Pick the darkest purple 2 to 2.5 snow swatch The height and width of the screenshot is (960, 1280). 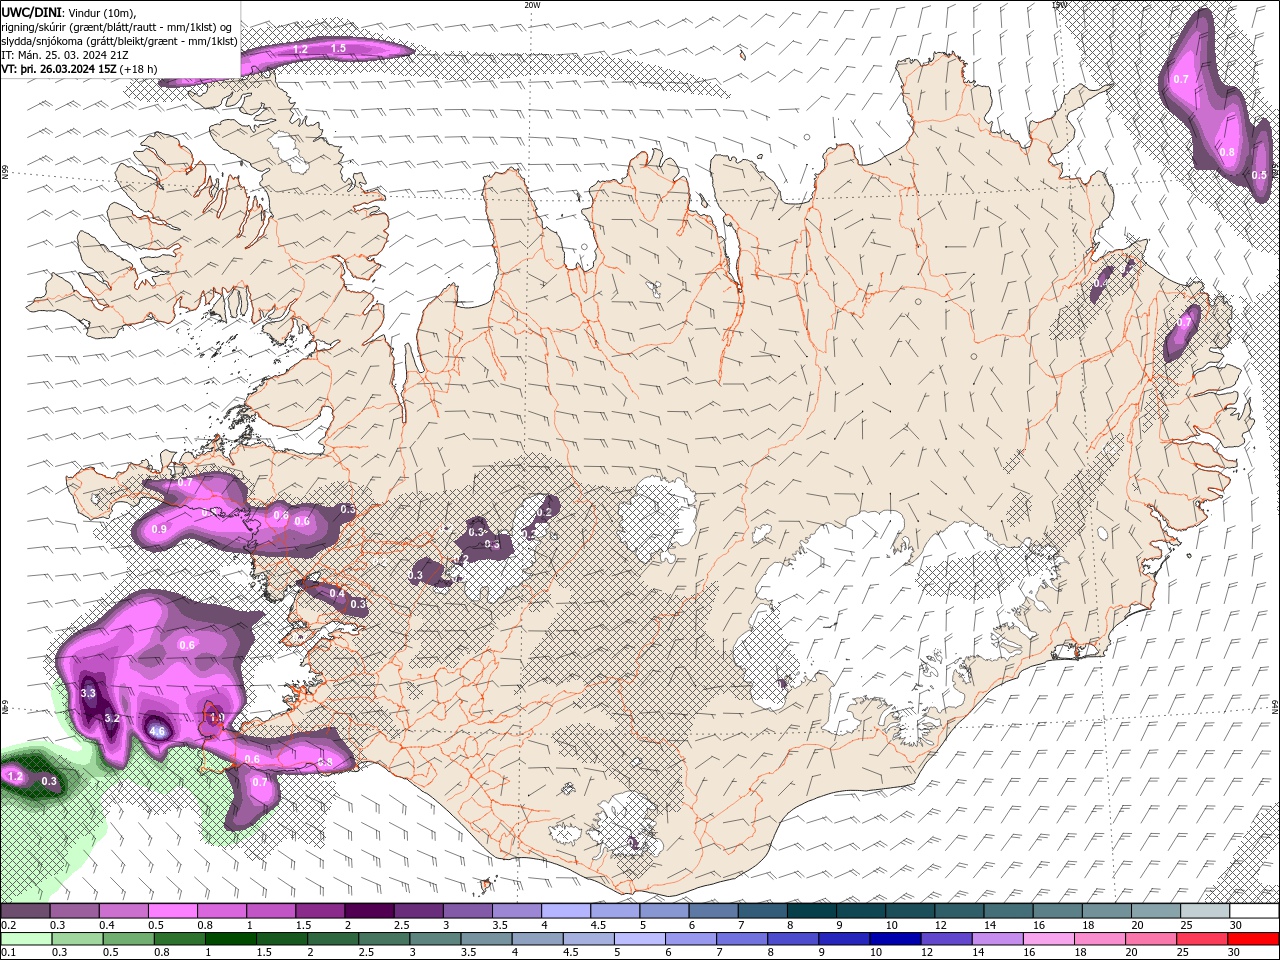369,911
